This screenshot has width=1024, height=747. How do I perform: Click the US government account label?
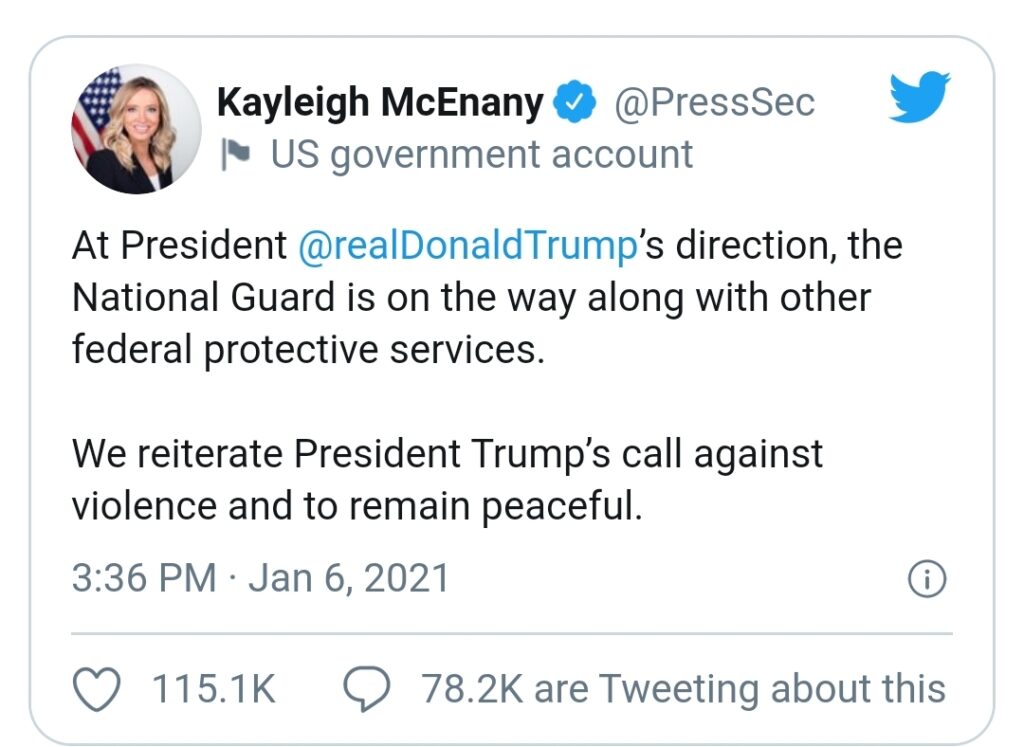tap(482, 155)
